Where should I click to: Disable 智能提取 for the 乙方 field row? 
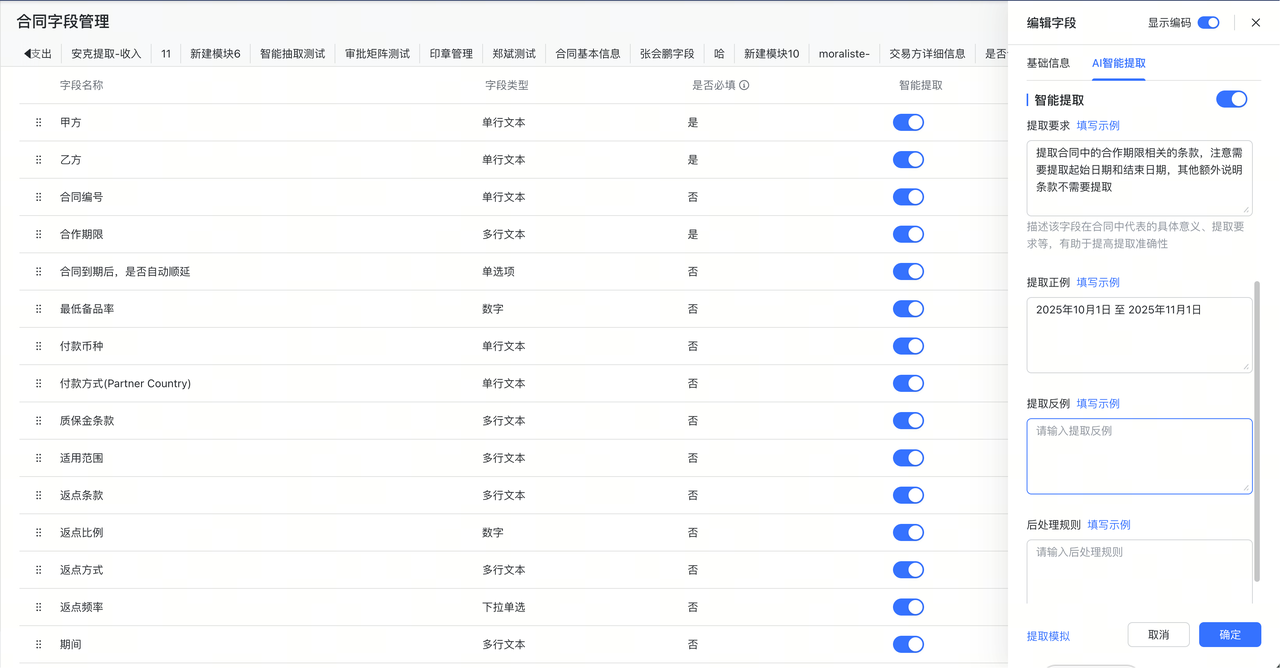tap(908, 159)
